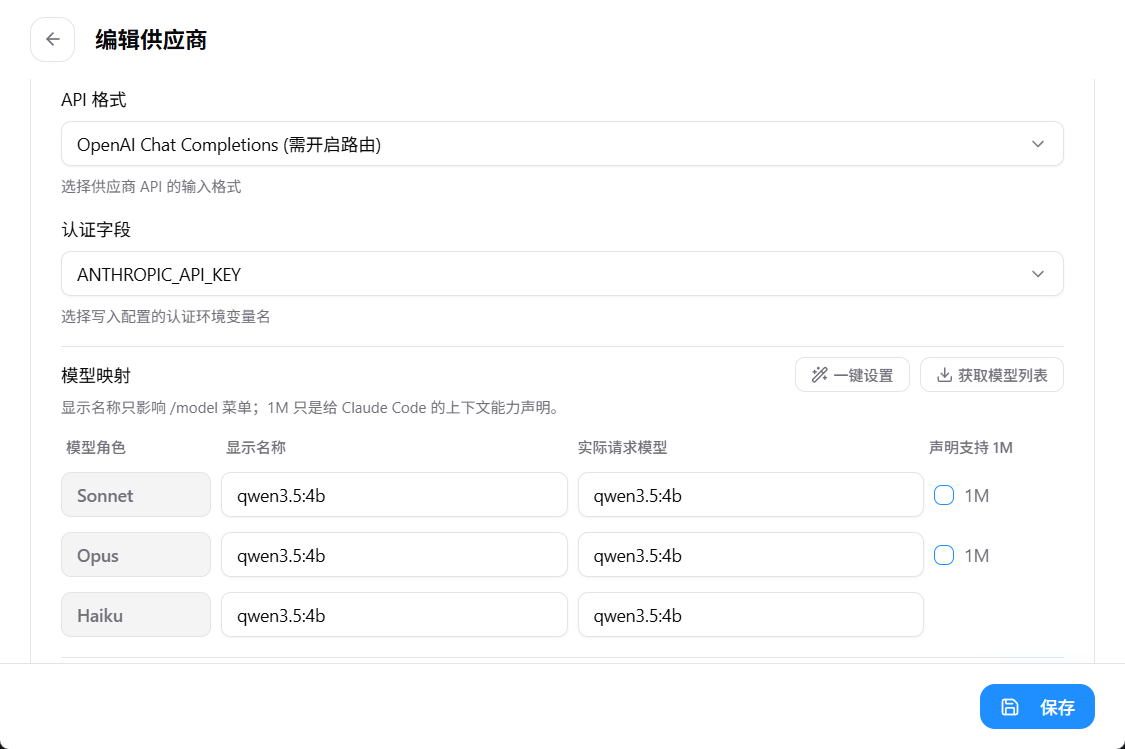Enable 1M checkbox for Opus

pos(943,555)
